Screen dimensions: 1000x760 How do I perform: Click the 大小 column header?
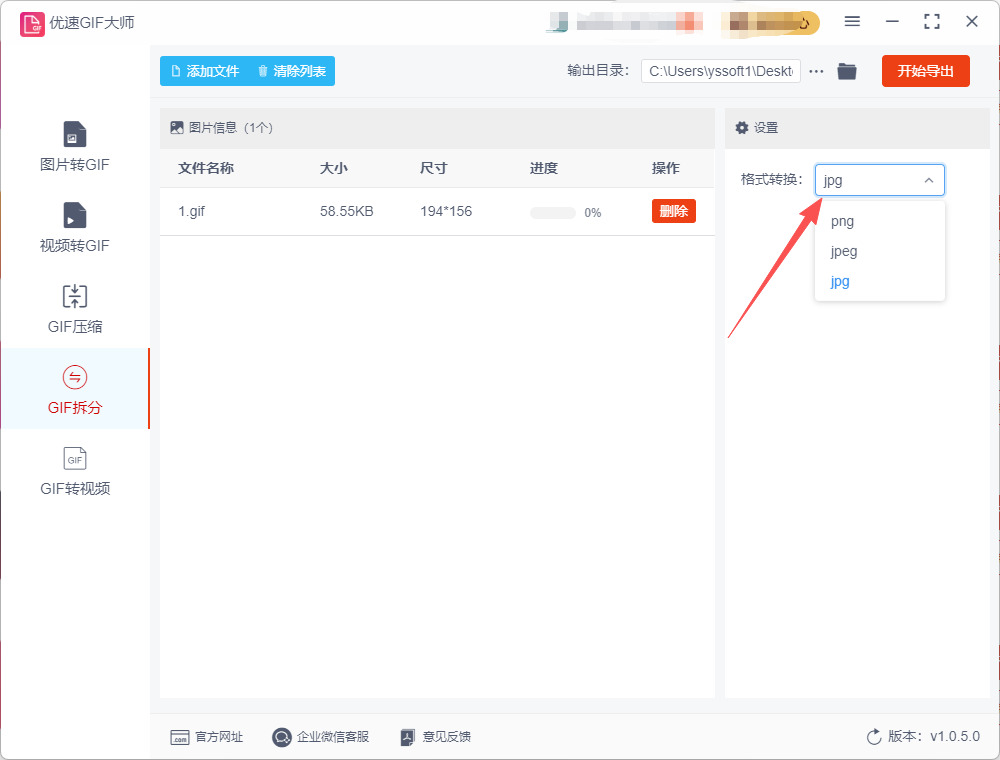coord(334,168)
